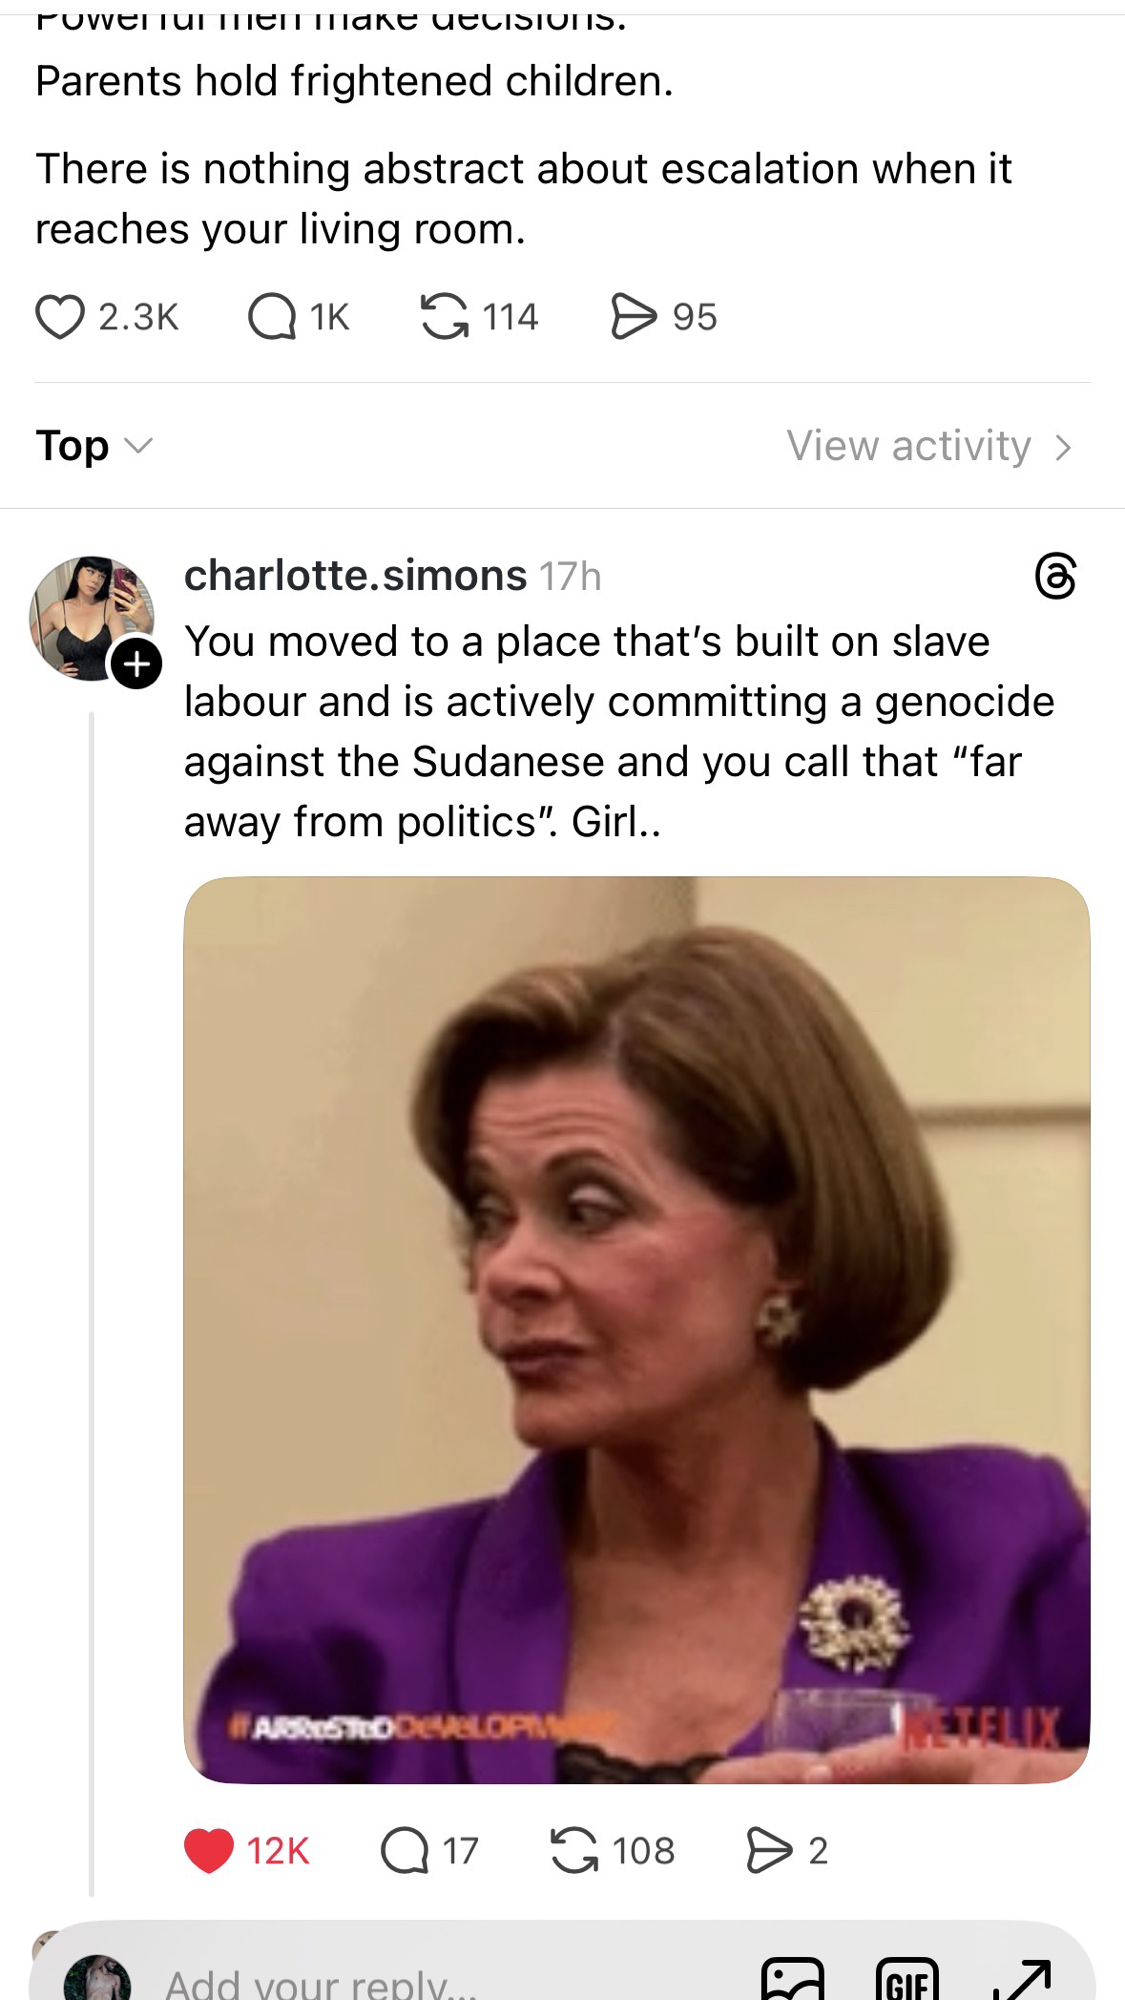The image size is (1125, 2000).
Task: Attach a photo using the image icon
Action: (793, 1980)
